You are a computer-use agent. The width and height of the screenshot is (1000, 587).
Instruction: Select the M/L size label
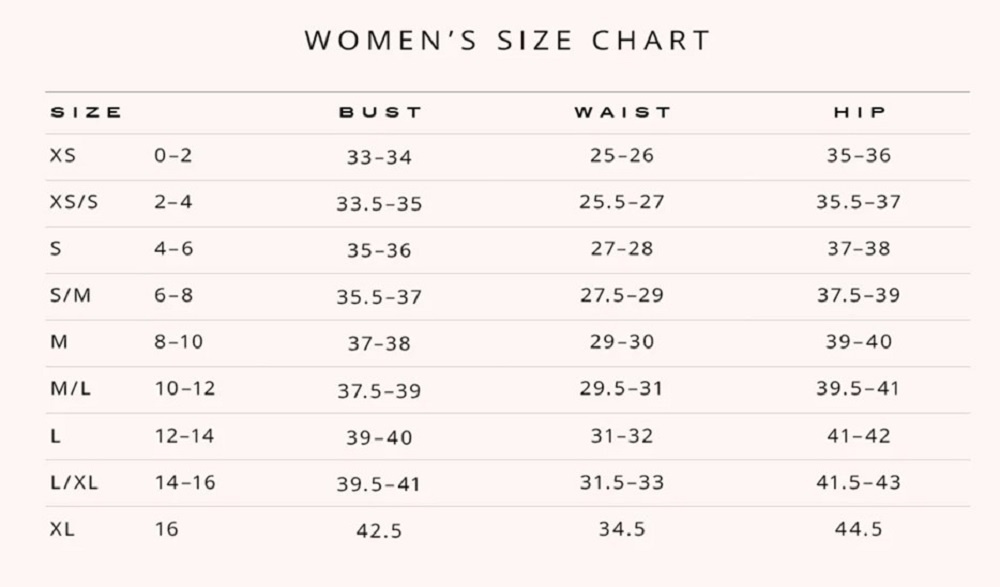(x=71, y=389)
